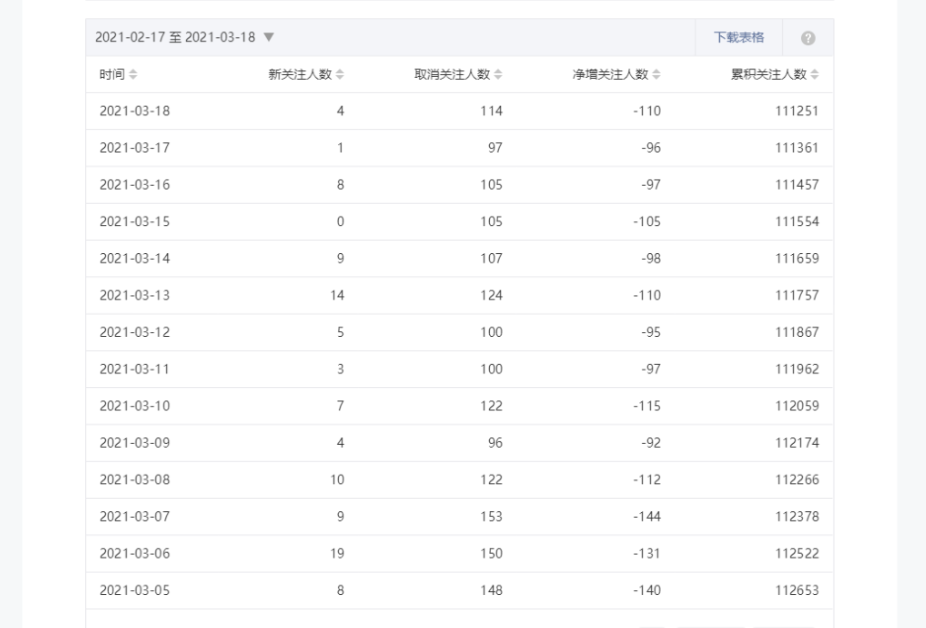Screen dimensions: 926x628
Task: Click the 累积关注人数 header label
Action: pyautogui.click(x=768, y=74)
